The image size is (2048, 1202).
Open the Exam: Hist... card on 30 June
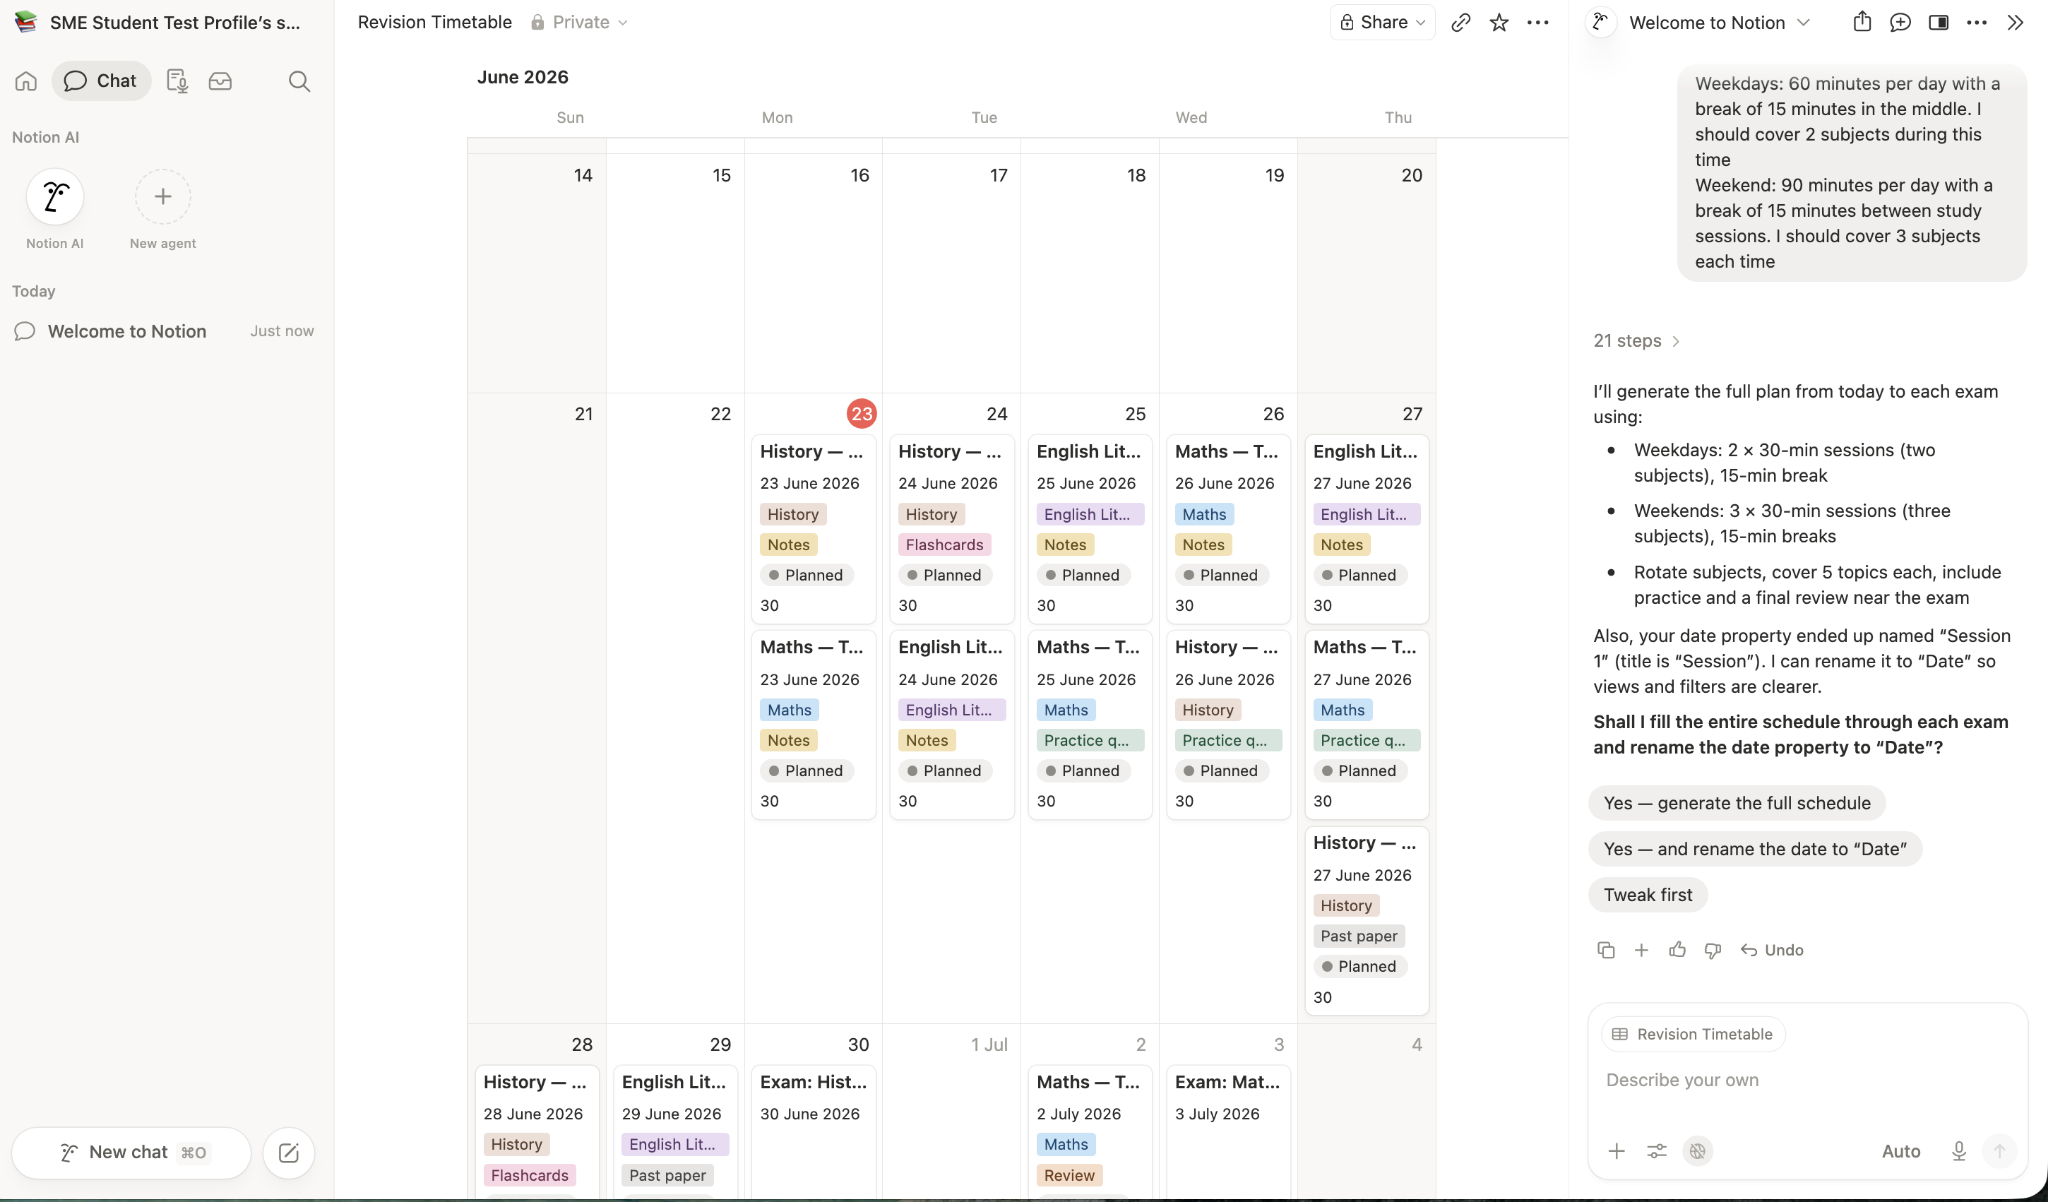pos(814,1131)
